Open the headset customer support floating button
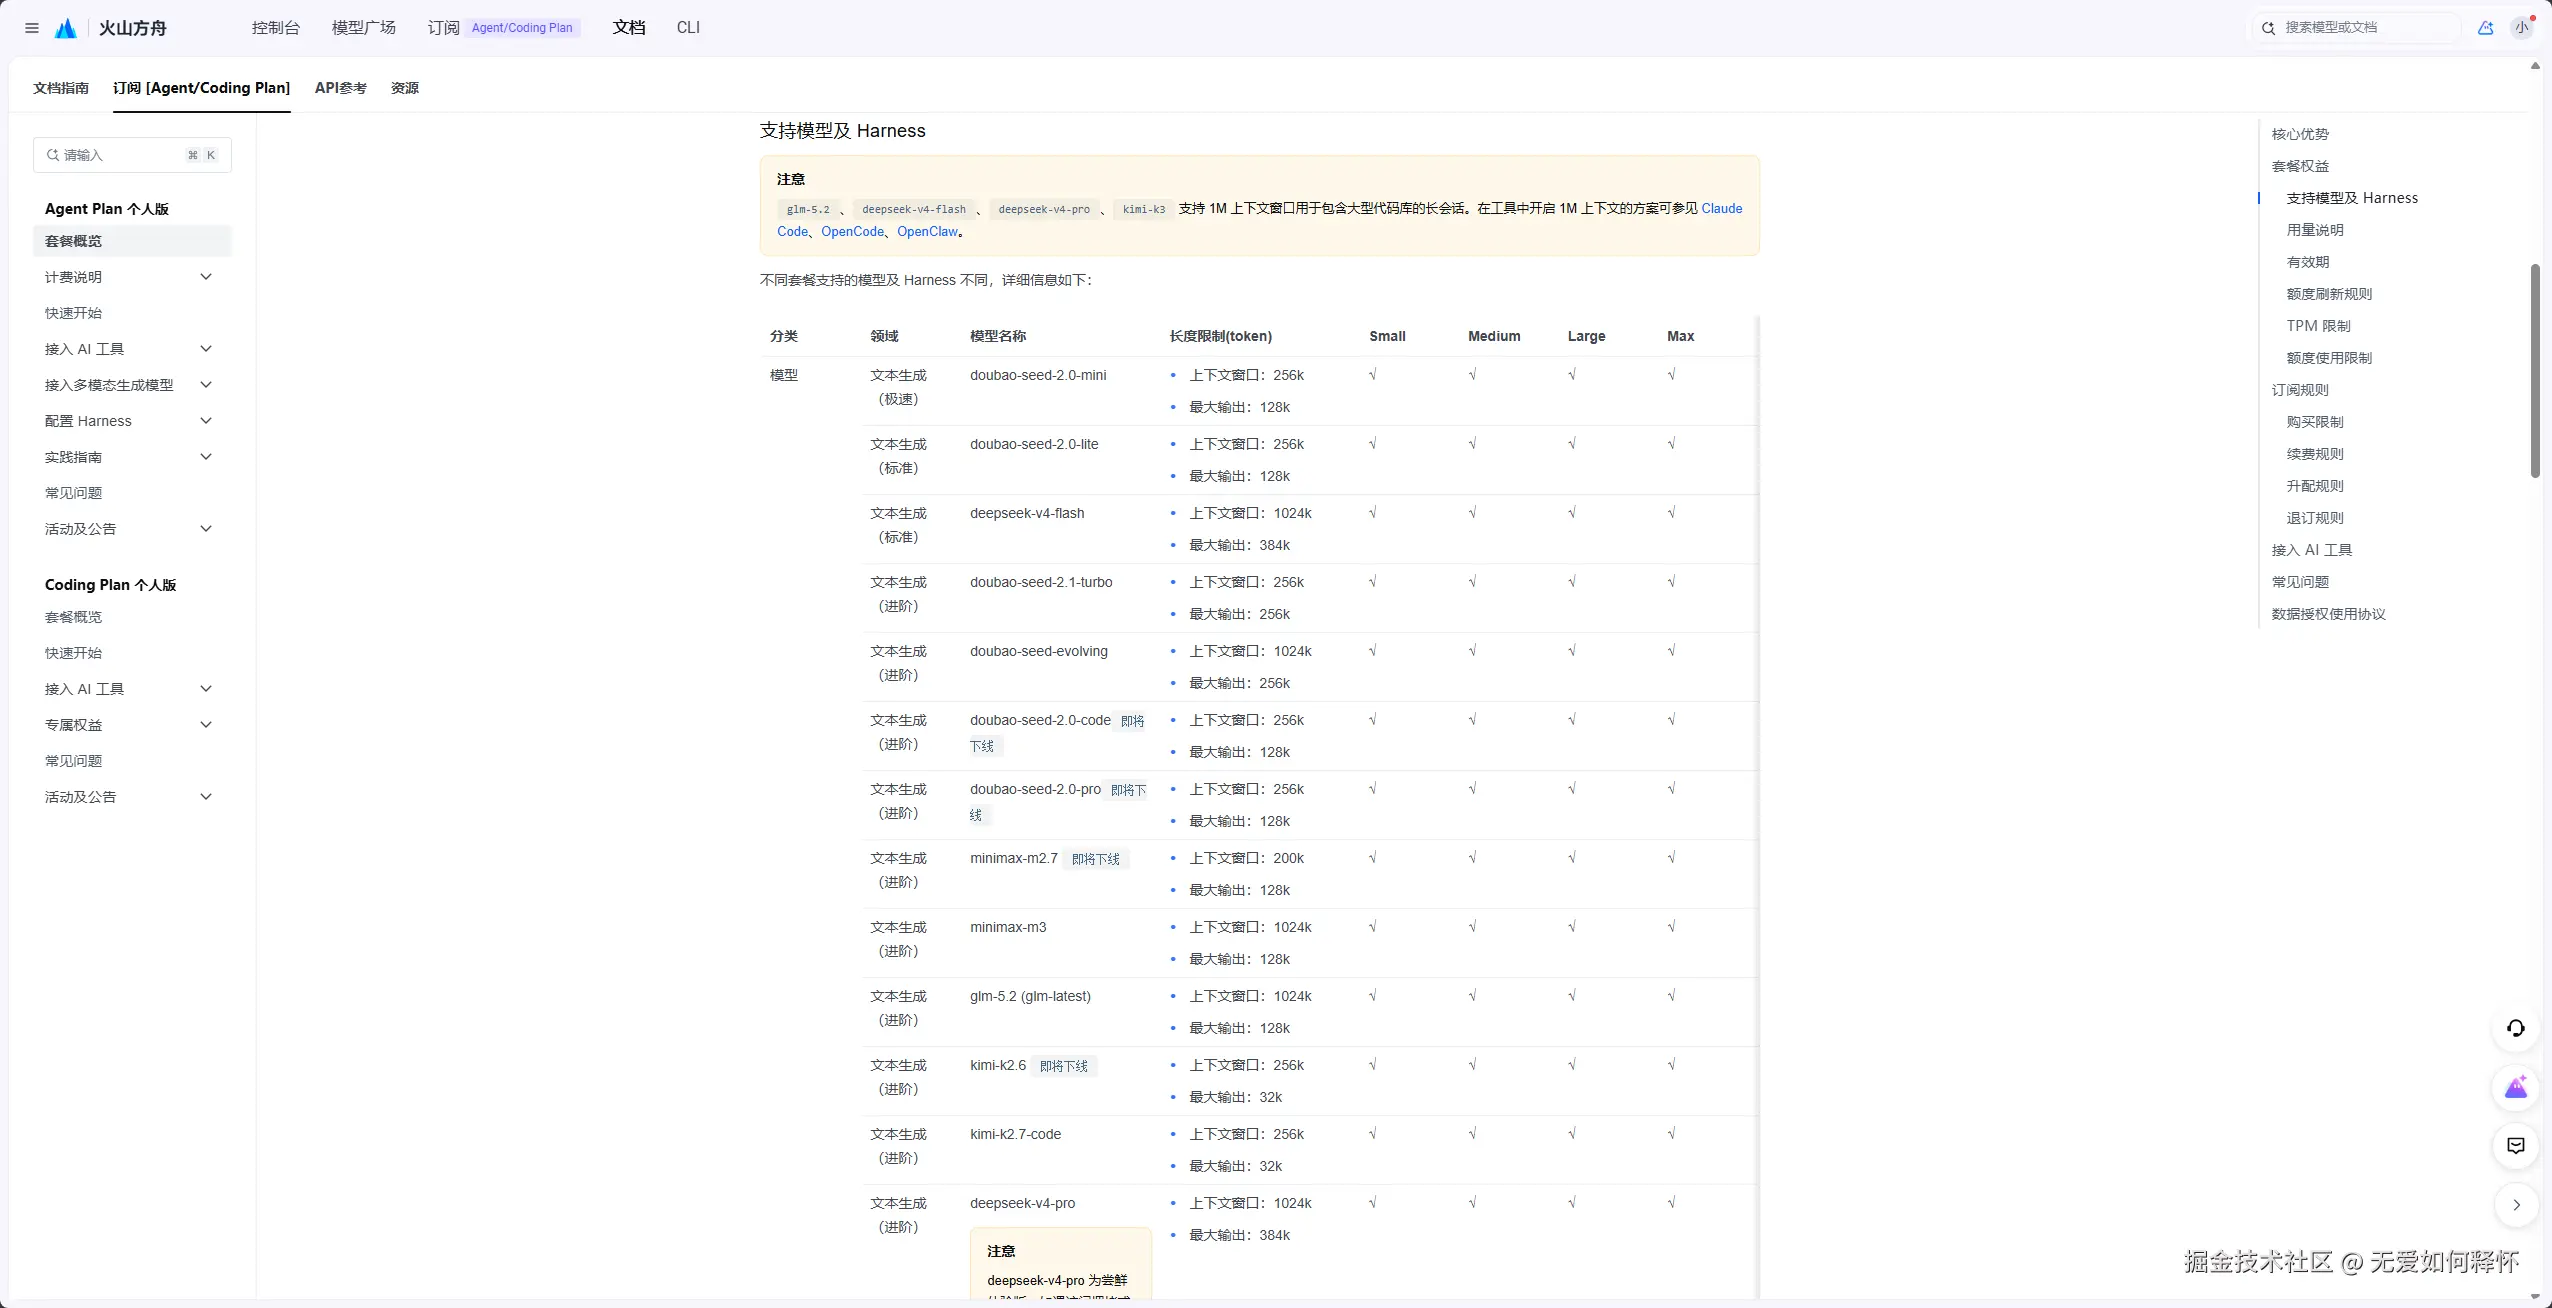The height and width of the screenshot is (1308, 2552). 2516,1029
